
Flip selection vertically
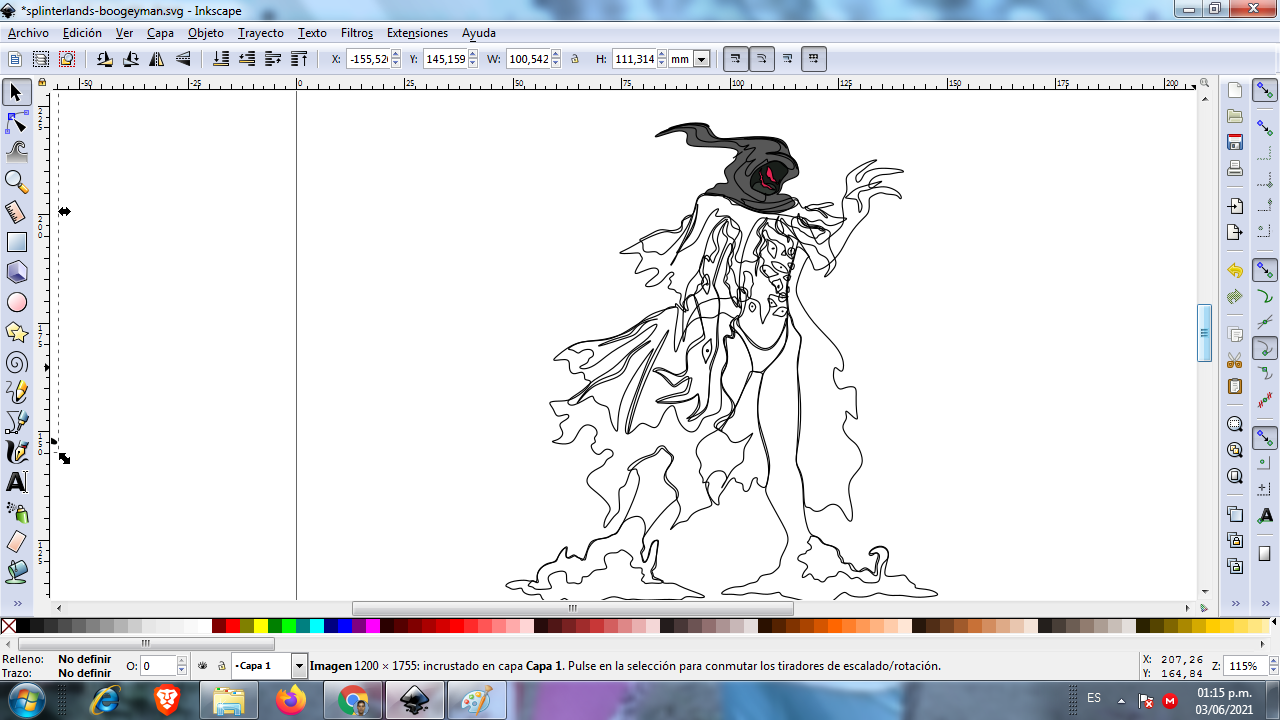tap(183, 59)
